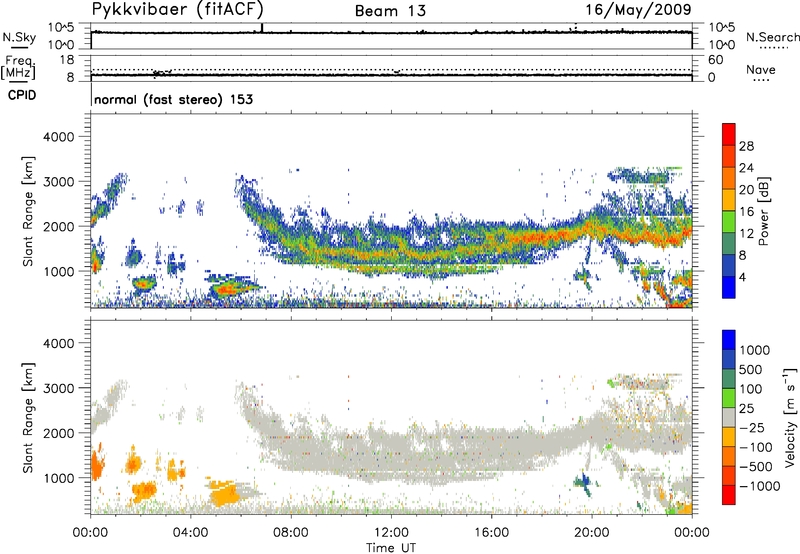800x554 pixels.
Task: Click the "18" frequency axis tick
Action: coord(67,60)
